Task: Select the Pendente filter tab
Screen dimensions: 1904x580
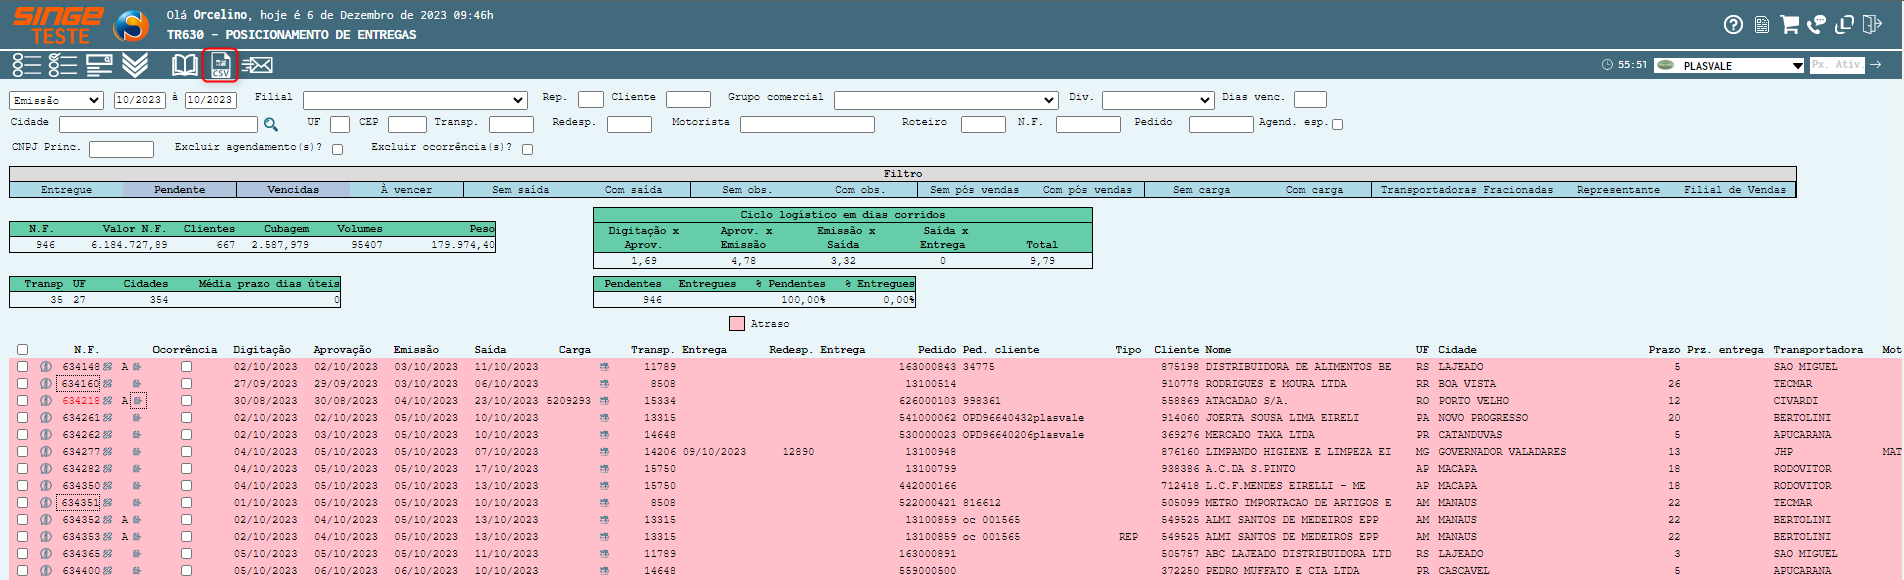Action: coord(180,190)
